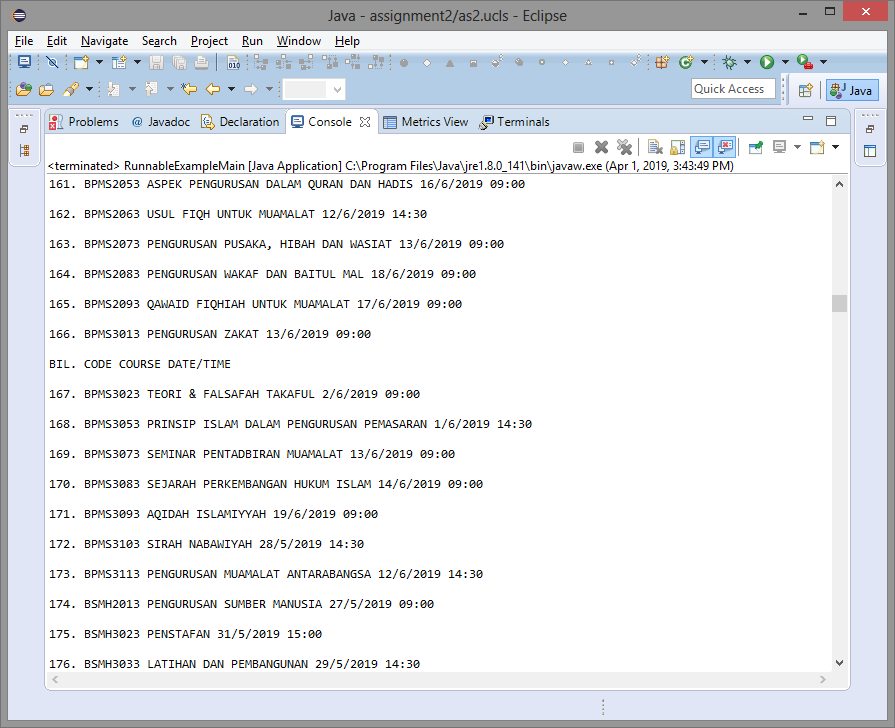Click the New Java Package icon
The width and height of the screenshot is (895, 728).
click(662, 62)
